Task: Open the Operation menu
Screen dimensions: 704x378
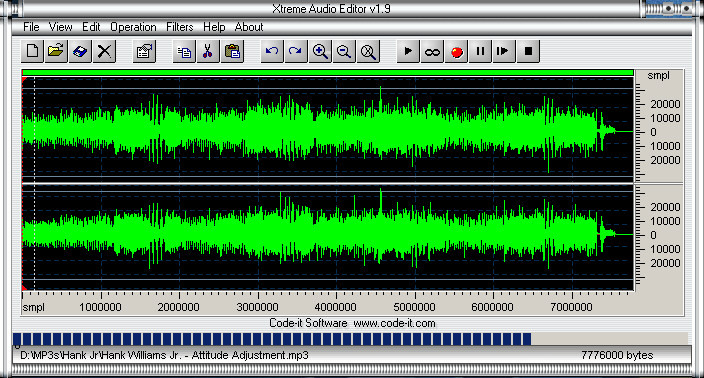Action: [133, 27]
